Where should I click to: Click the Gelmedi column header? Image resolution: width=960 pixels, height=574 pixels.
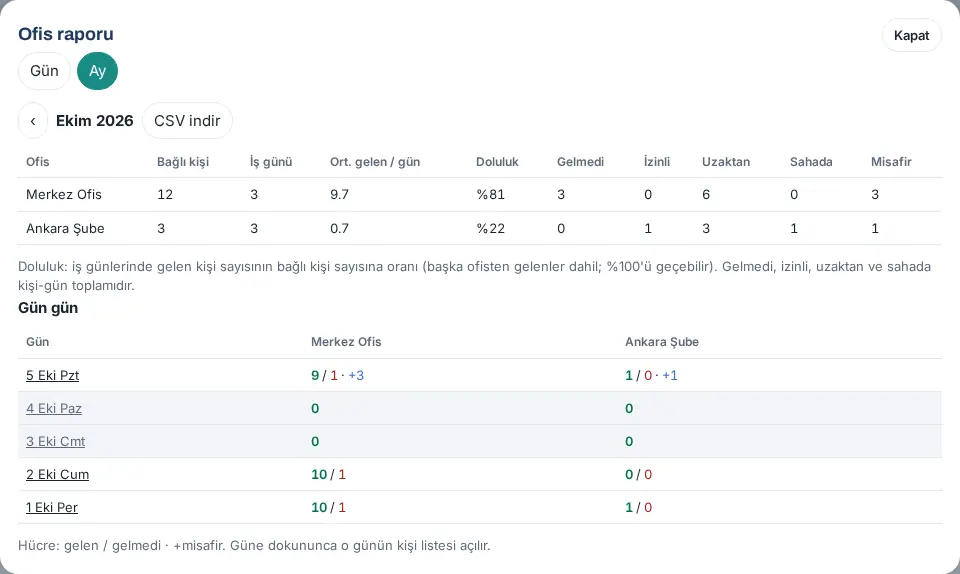[580, 162]
